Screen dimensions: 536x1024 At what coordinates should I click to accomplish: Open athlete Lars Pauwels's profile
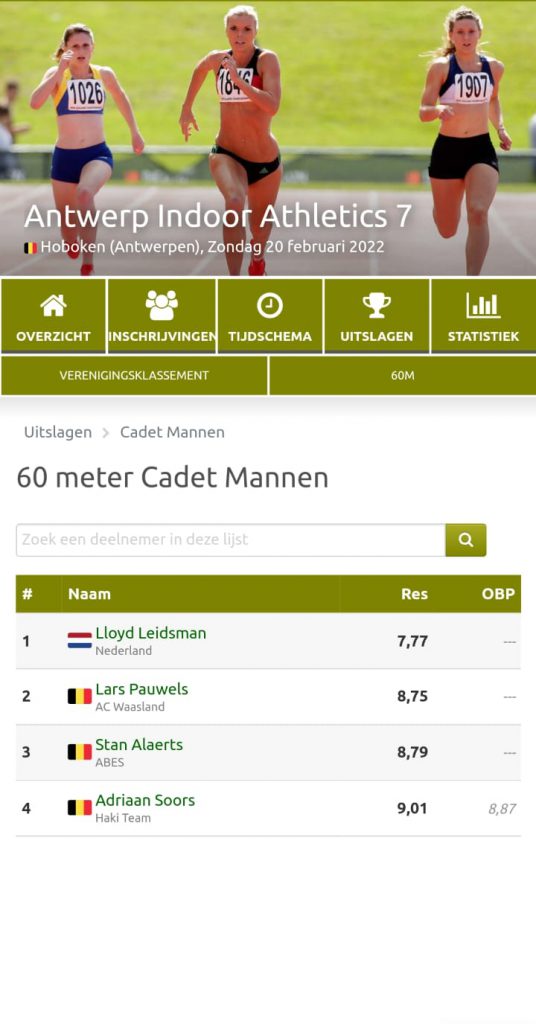tap(142, 689)
